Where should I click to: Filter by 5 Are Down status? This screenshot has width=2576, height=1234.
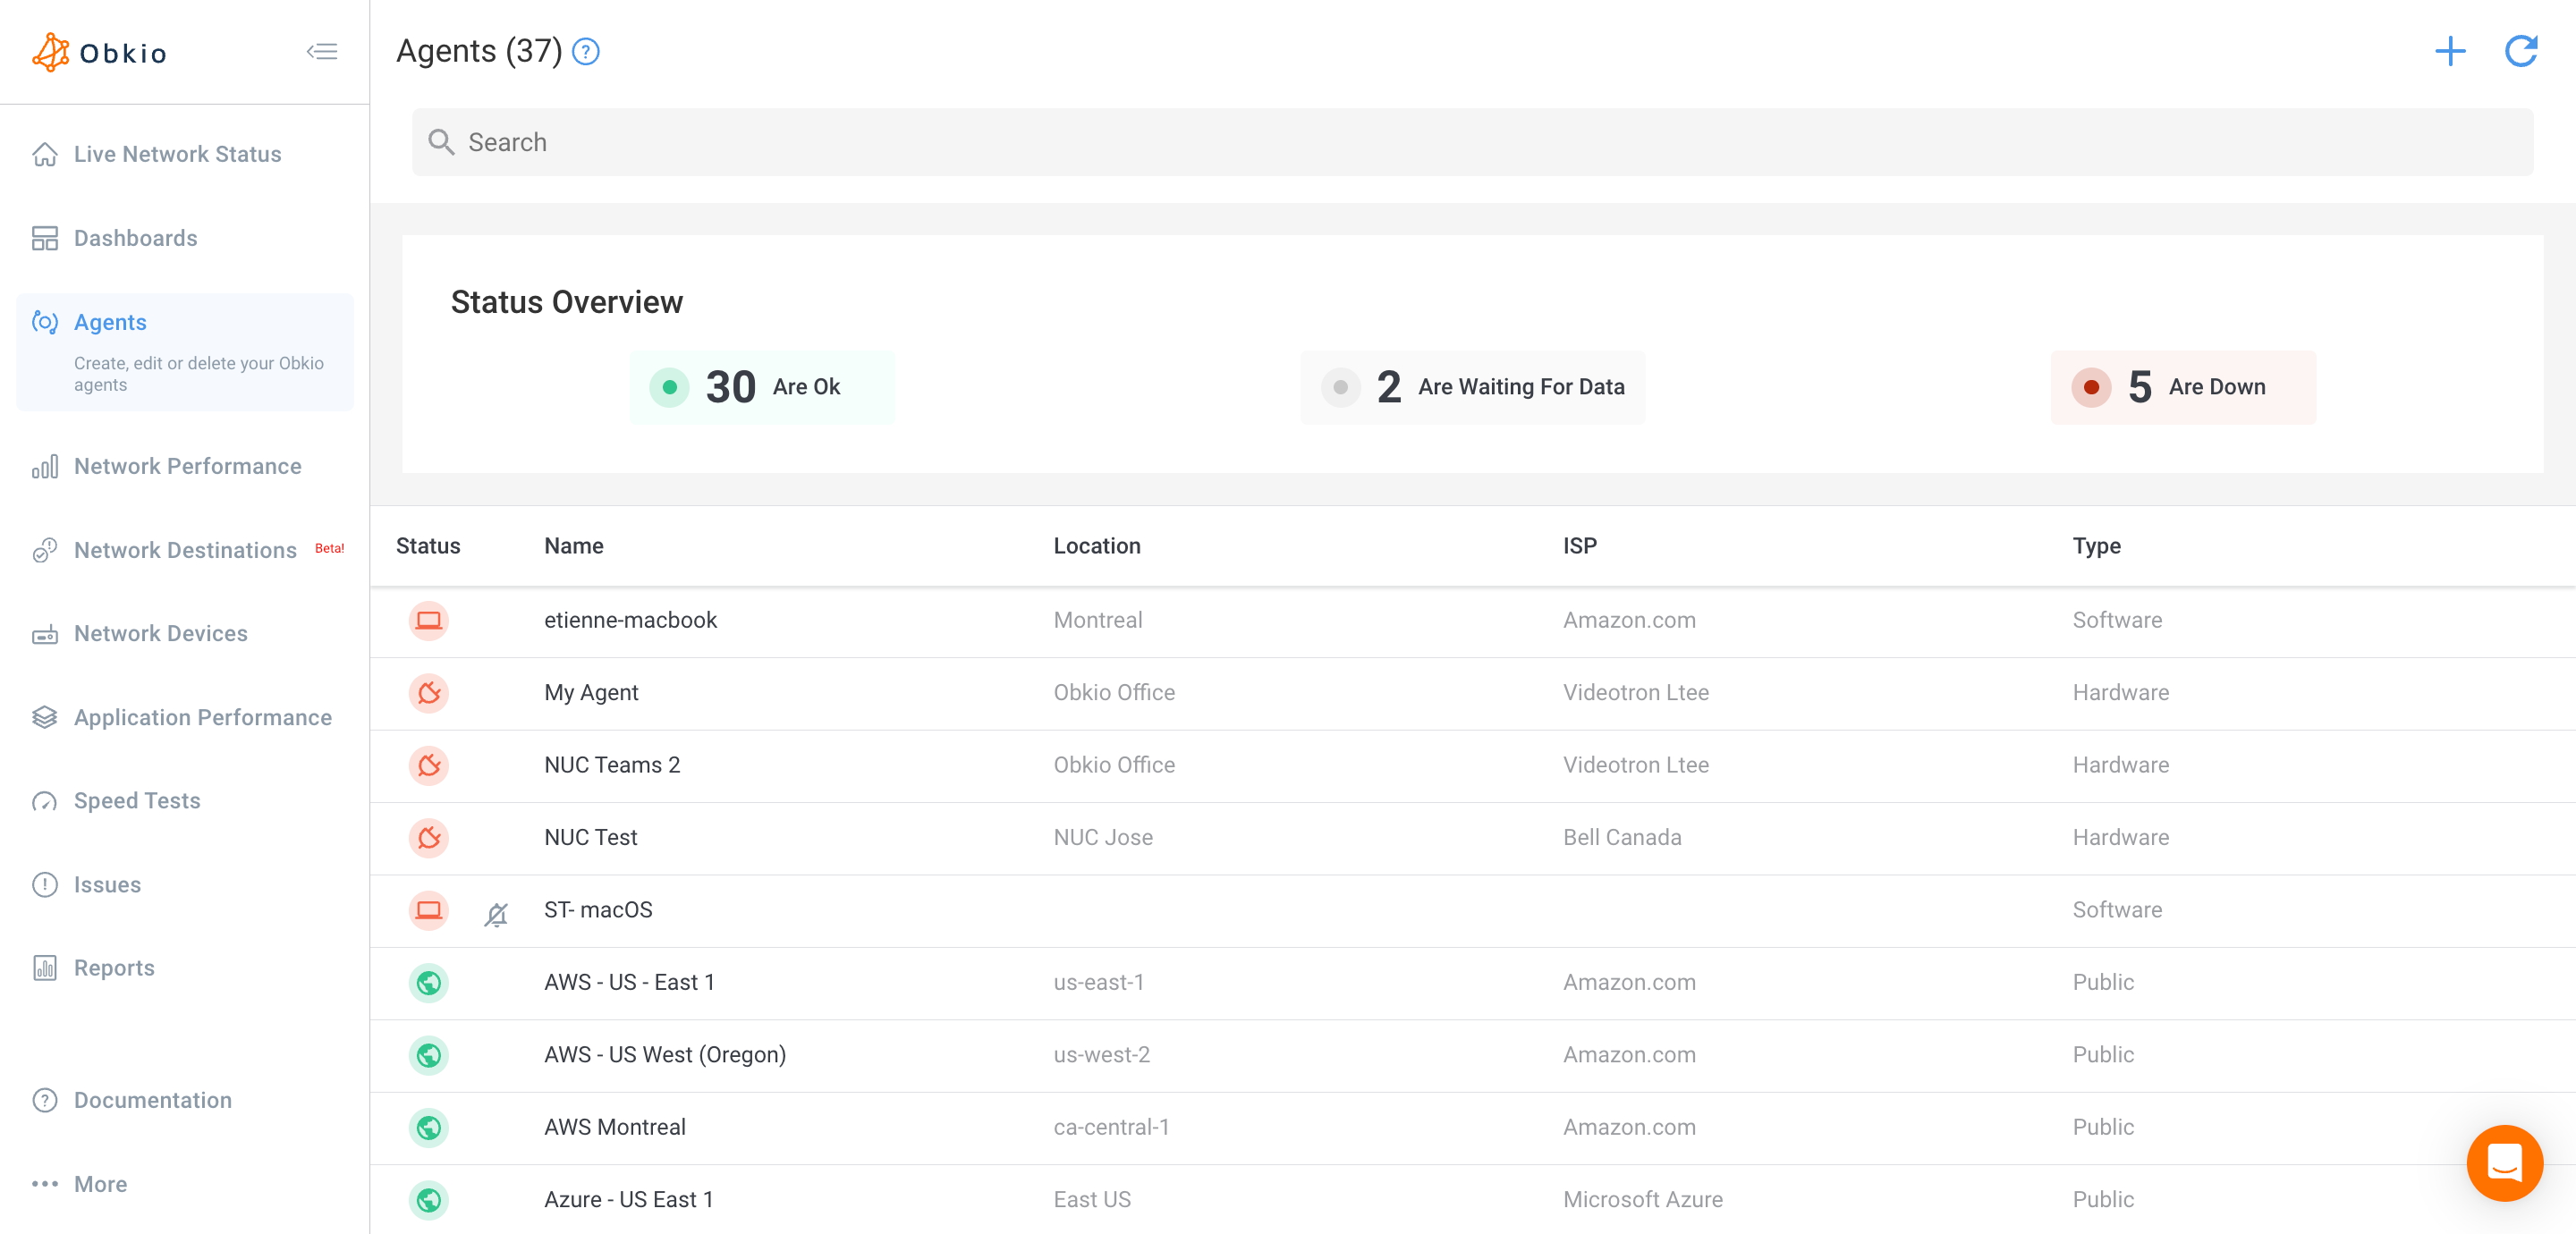click(2182, 387)
